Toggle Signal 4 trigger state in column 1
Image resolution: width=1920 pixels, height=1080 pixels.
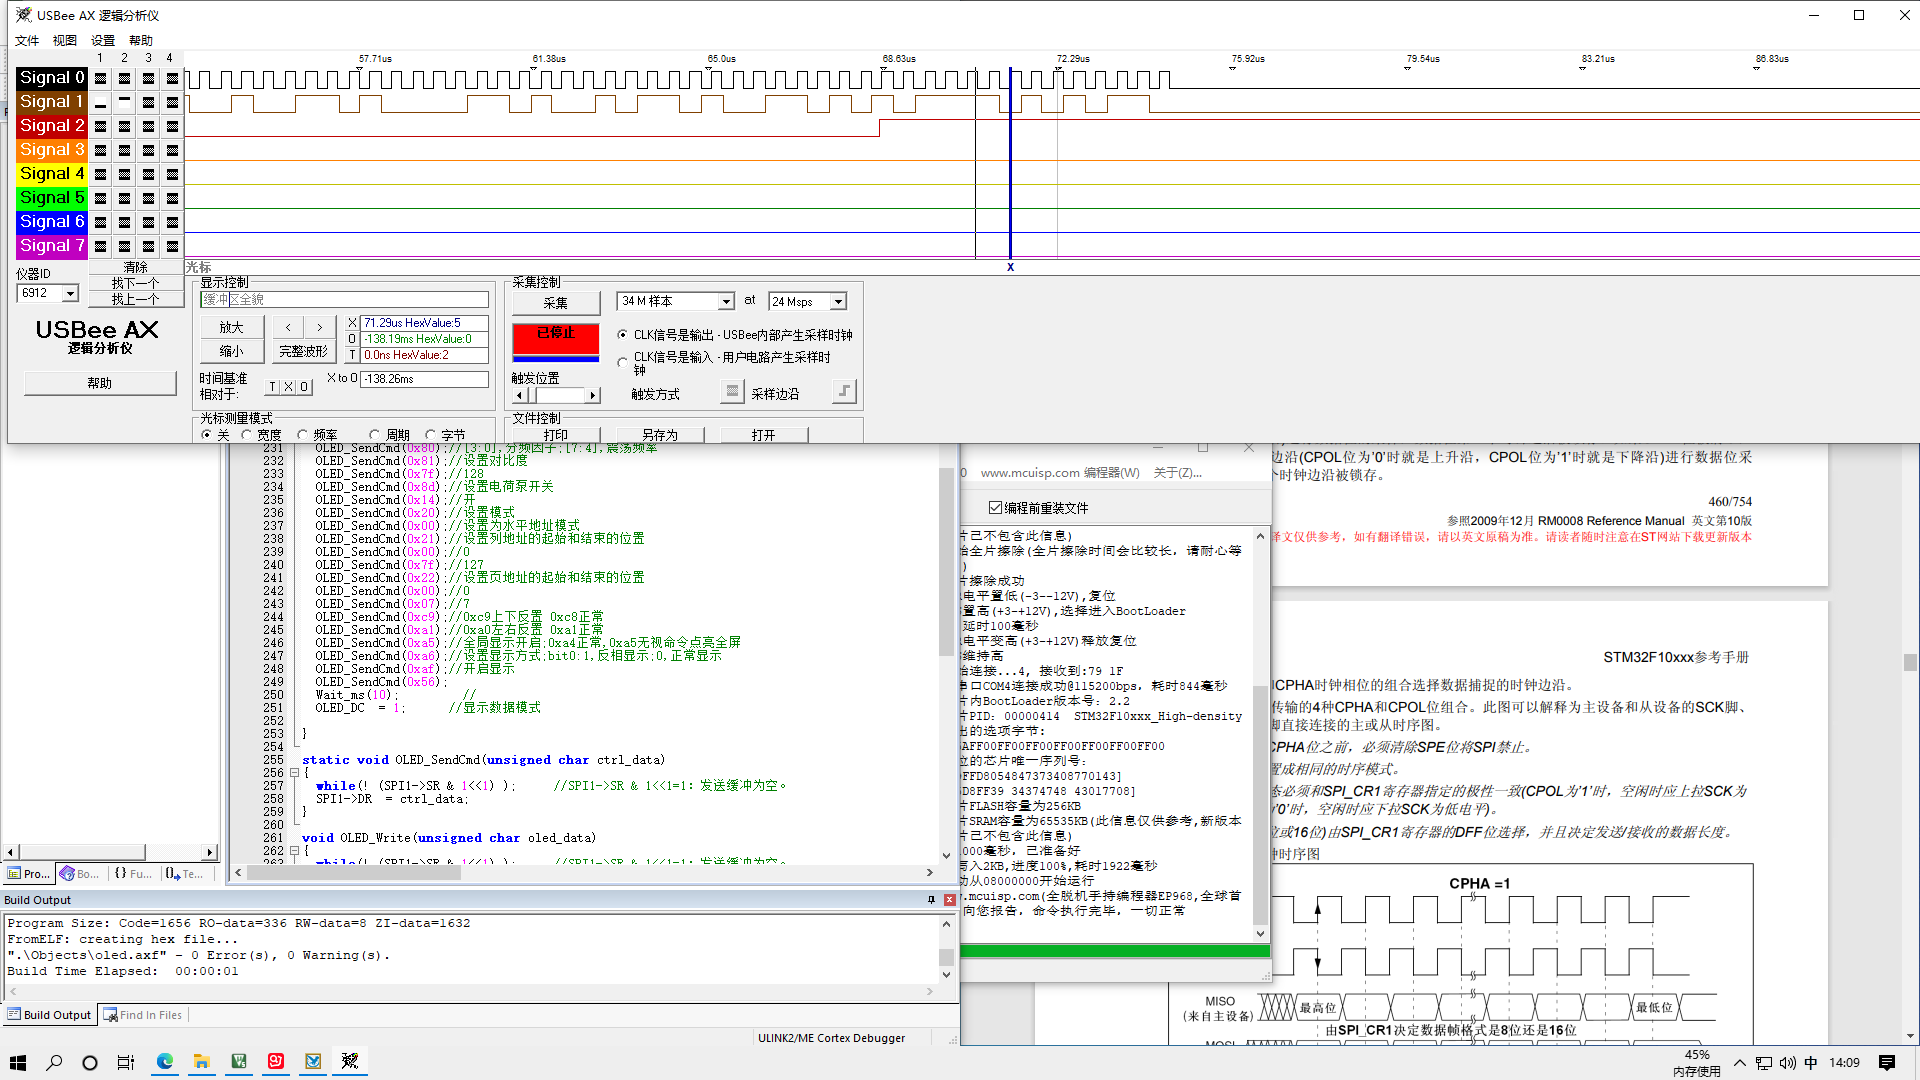click(x=100, y=174)
